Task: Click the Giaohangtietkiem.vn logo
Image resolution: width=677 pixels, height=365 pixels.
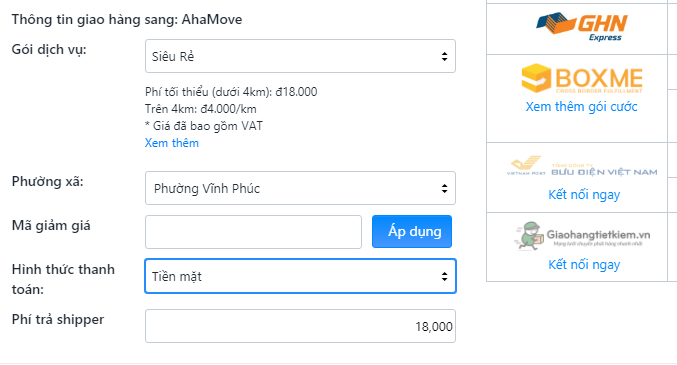Action: (582, 236)
